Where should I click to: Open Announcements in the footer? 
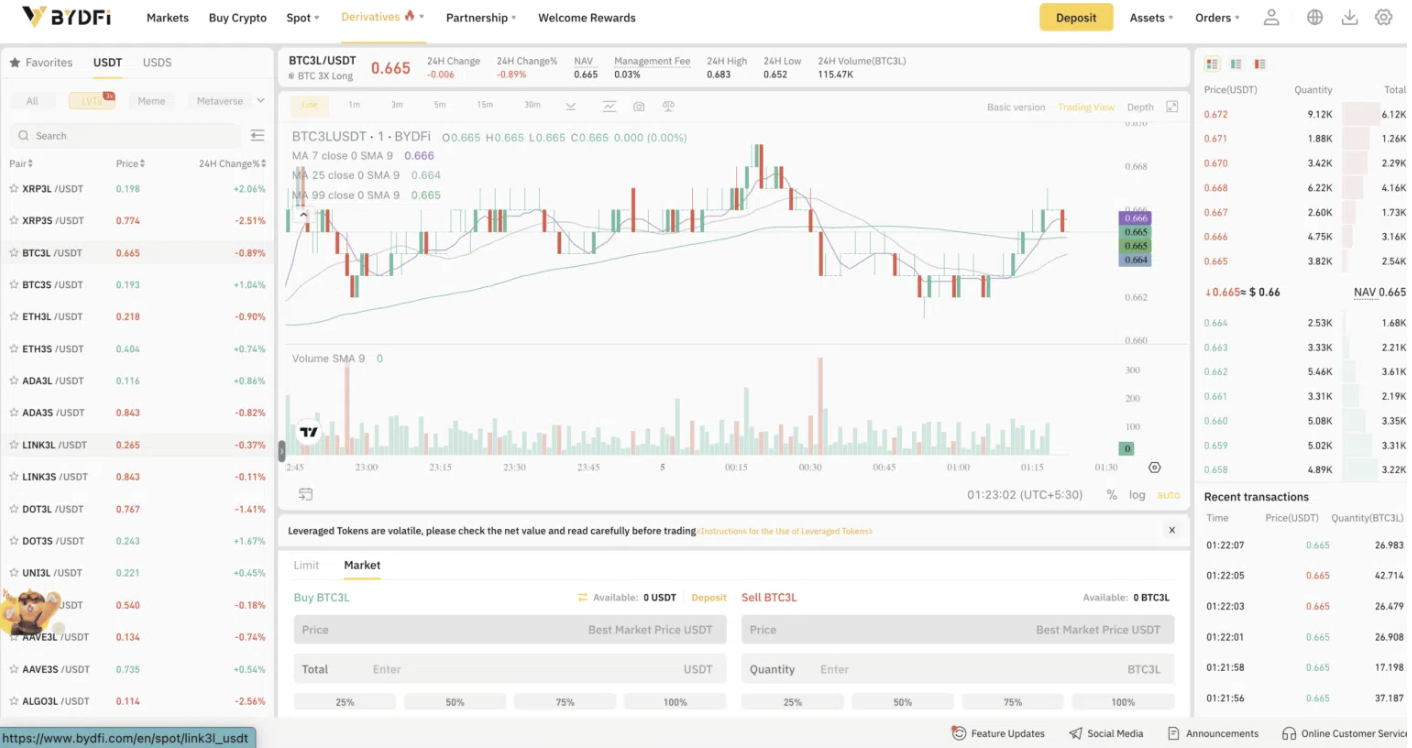pos(1213,733)
